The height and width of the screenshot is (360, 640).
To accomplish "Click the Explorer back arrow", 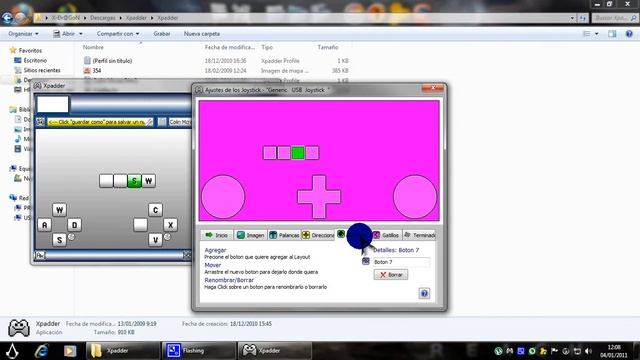I will coord(7,18).
